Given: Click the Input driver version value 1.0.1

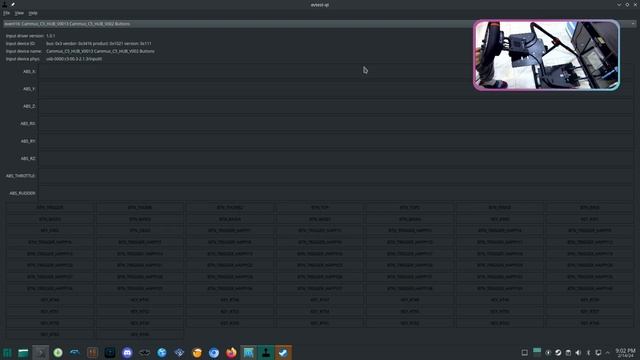Looking at the screenshot, I should (50, 36).
